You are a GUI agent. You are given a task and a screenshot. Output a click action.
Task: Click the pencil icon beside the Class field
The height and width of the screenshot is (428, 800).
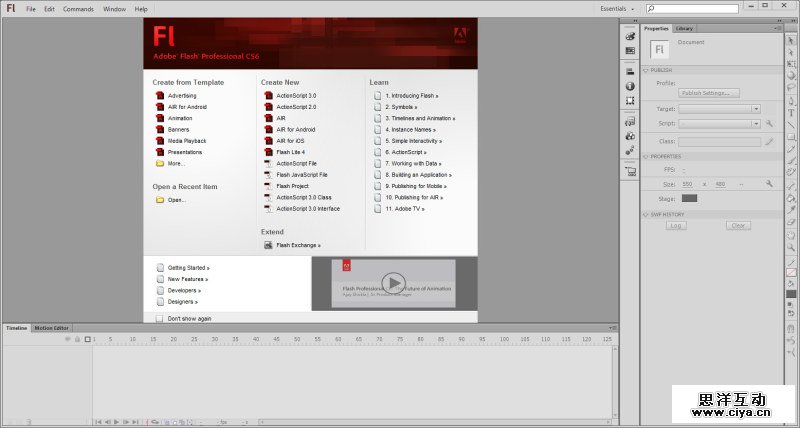coord(769,142)
